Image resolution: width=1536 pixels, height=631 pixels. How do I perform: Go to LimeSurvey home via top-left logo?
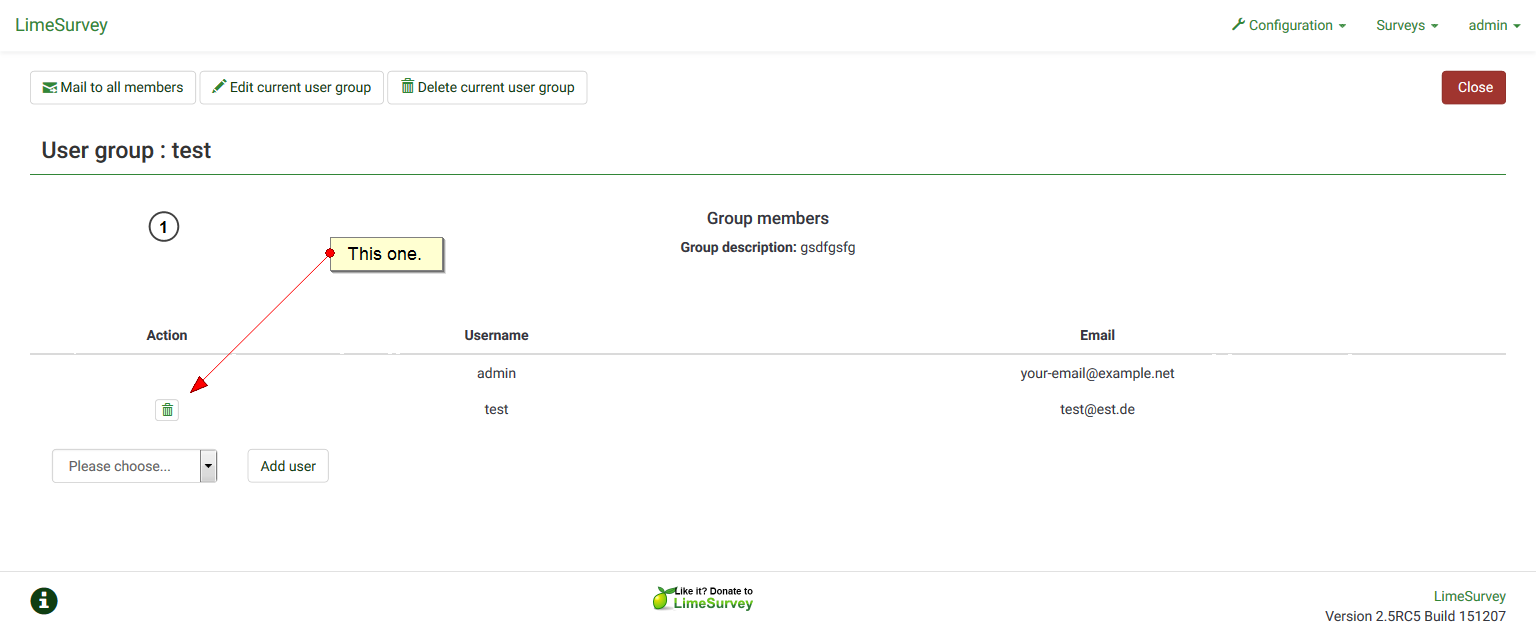point(61,25)
